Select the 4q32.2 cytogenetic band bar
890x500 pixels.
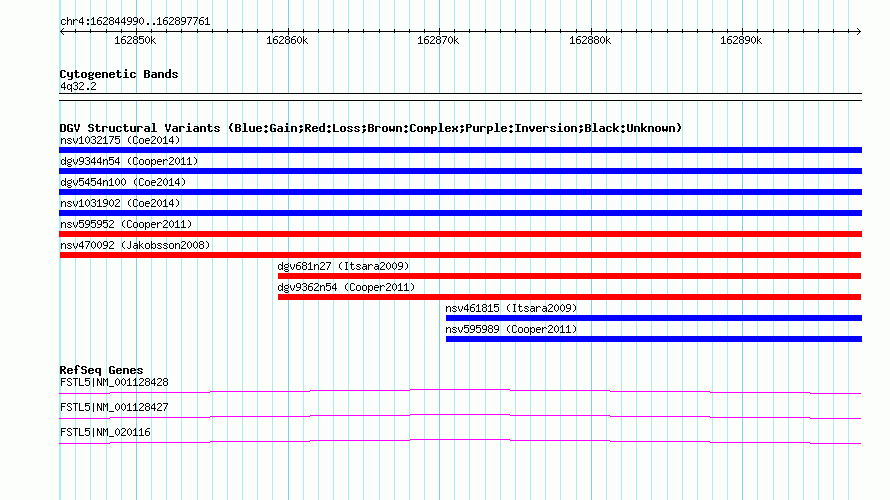(460, 97)
